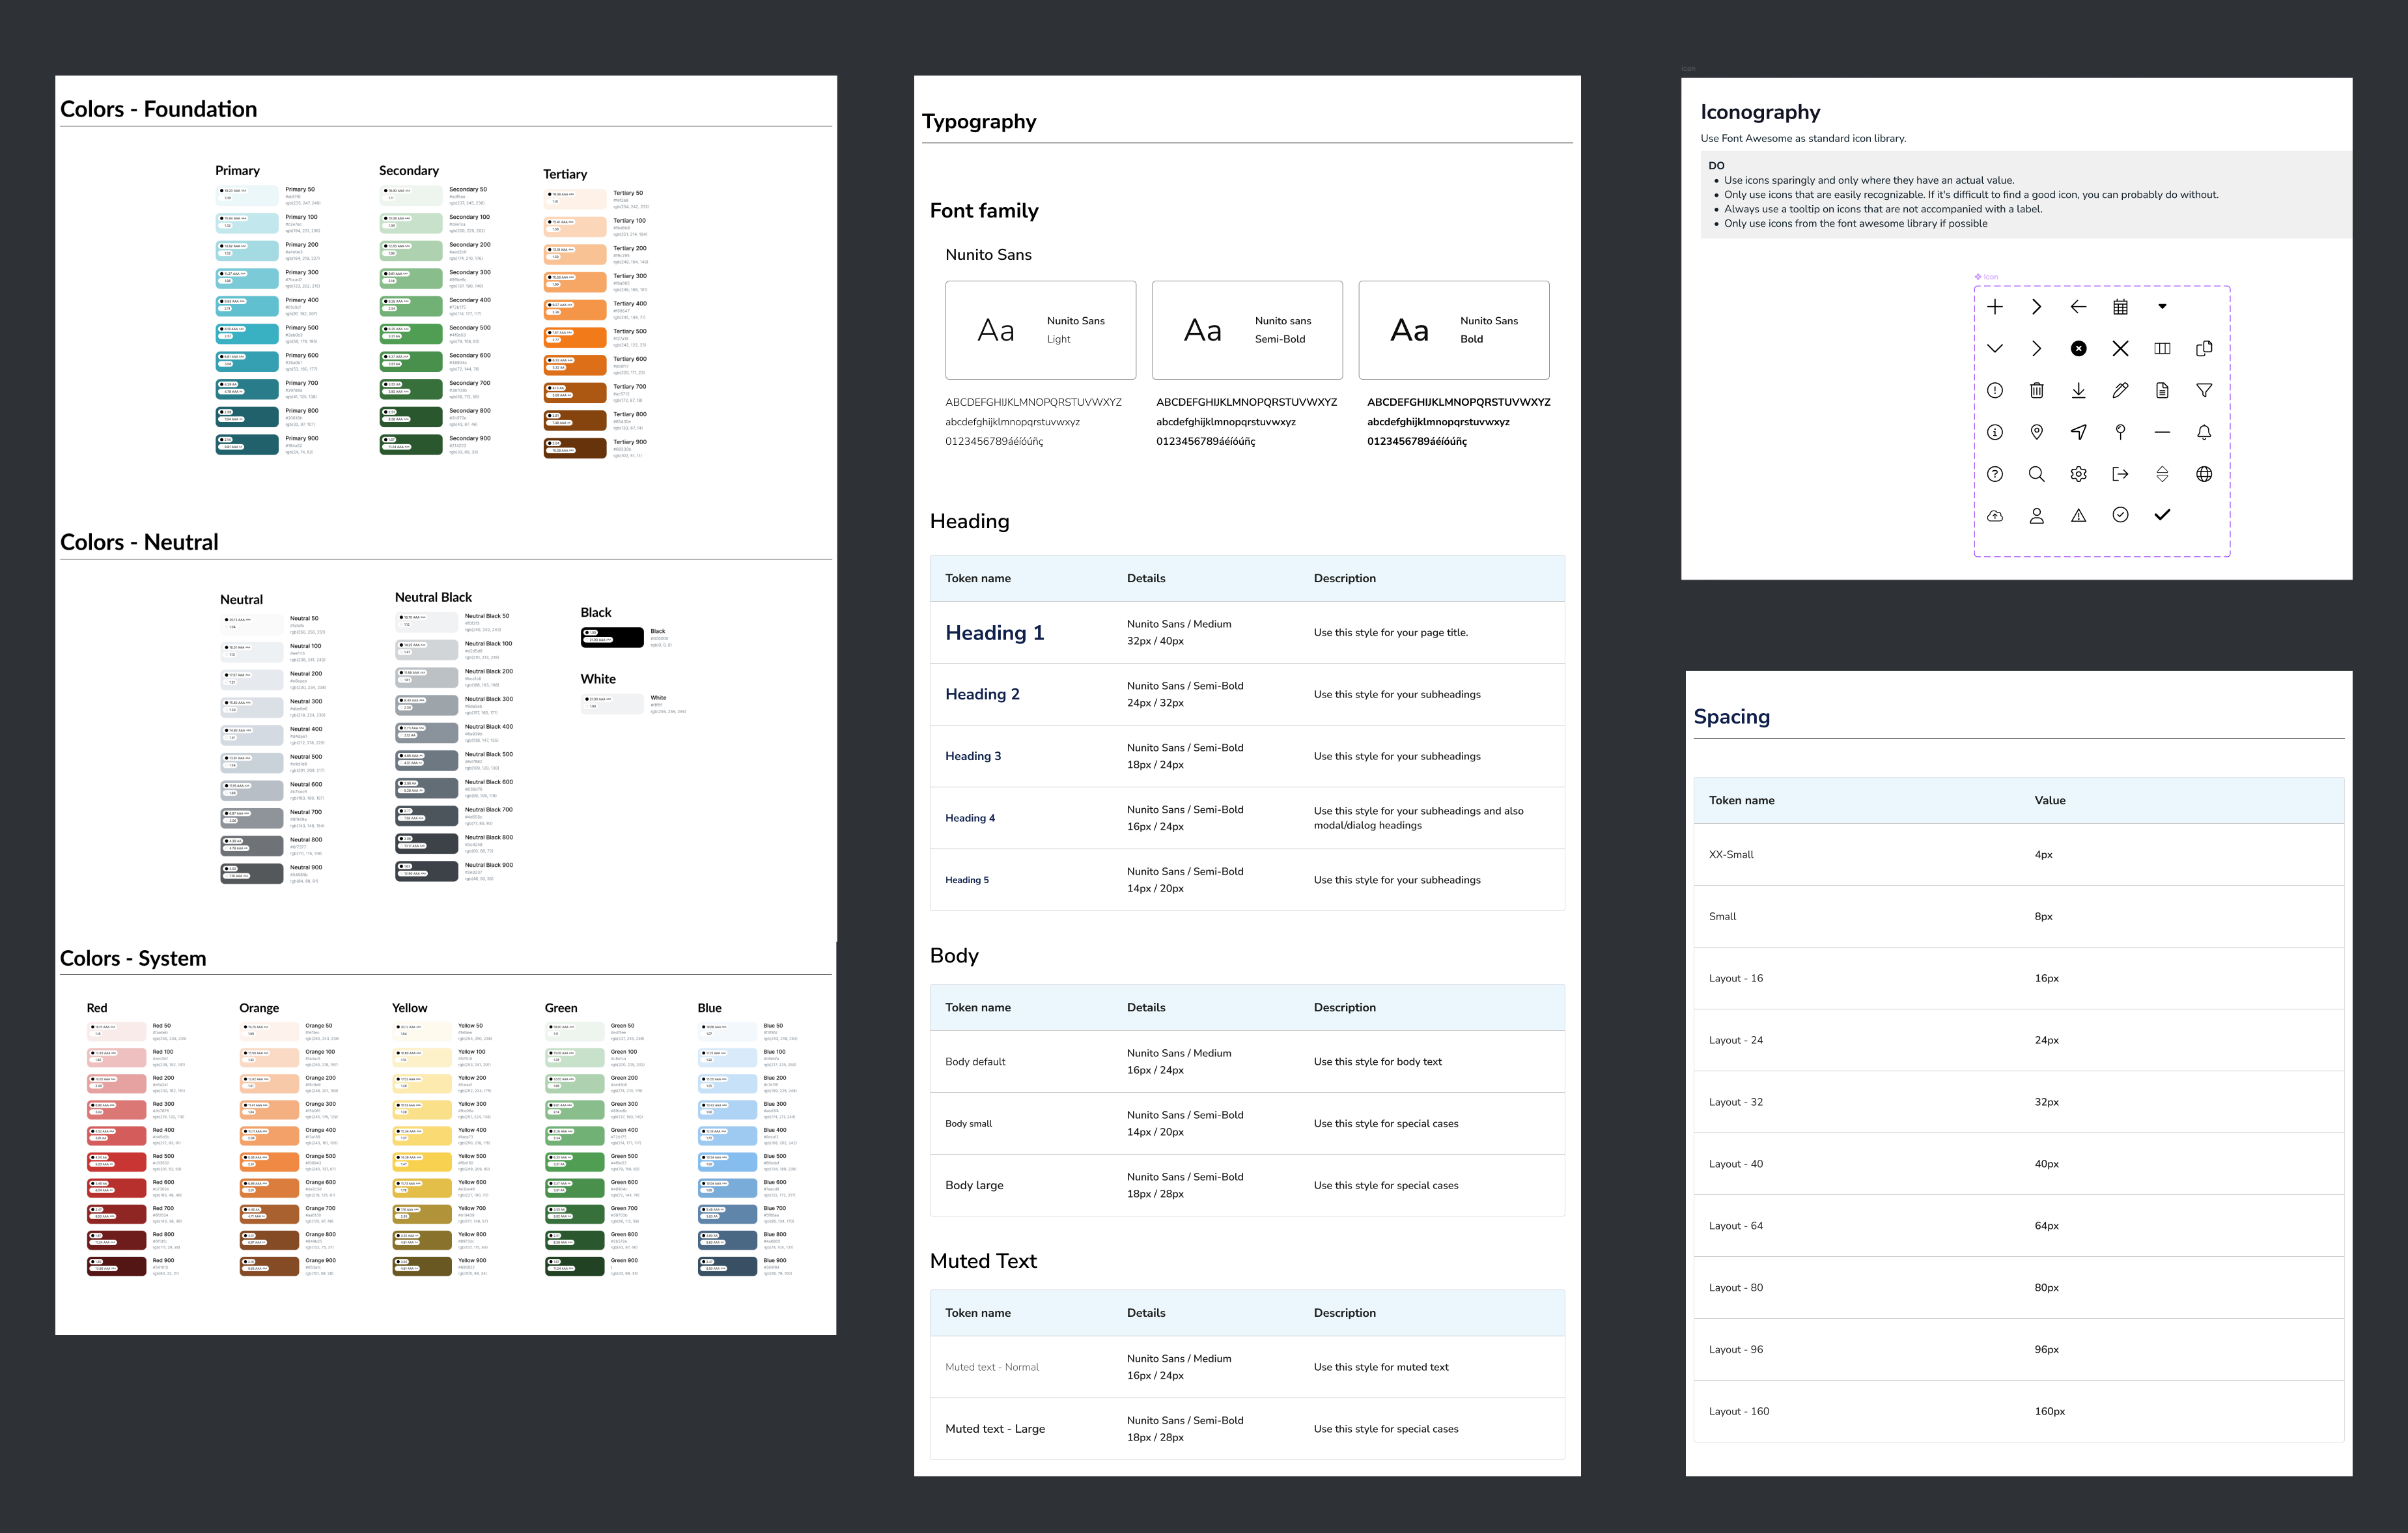Click the small caret-down triangle icon
2408x1533 pixels.
coord(2162,307)
